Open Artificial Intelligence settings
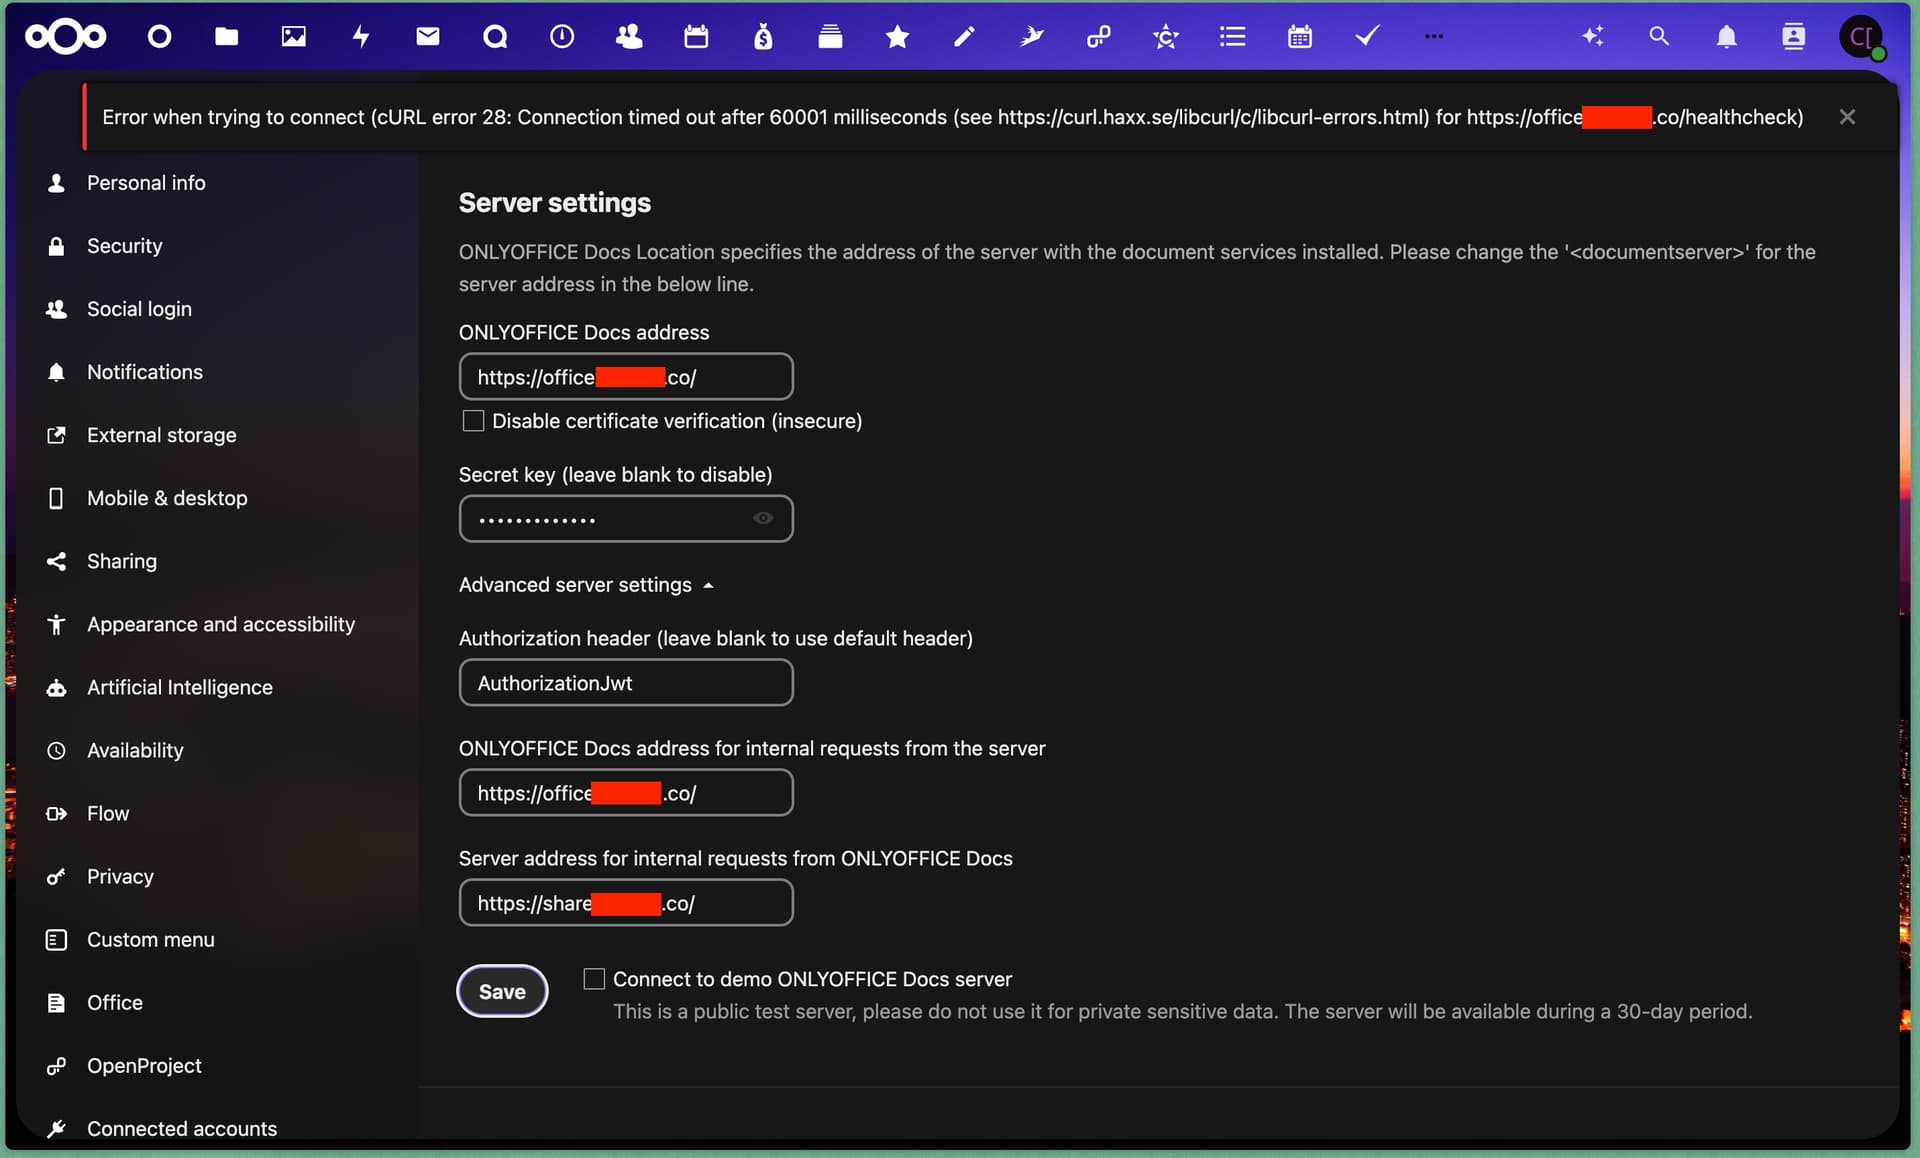The width and height of the screenshot is (1920, 1158). pos(180,687)
